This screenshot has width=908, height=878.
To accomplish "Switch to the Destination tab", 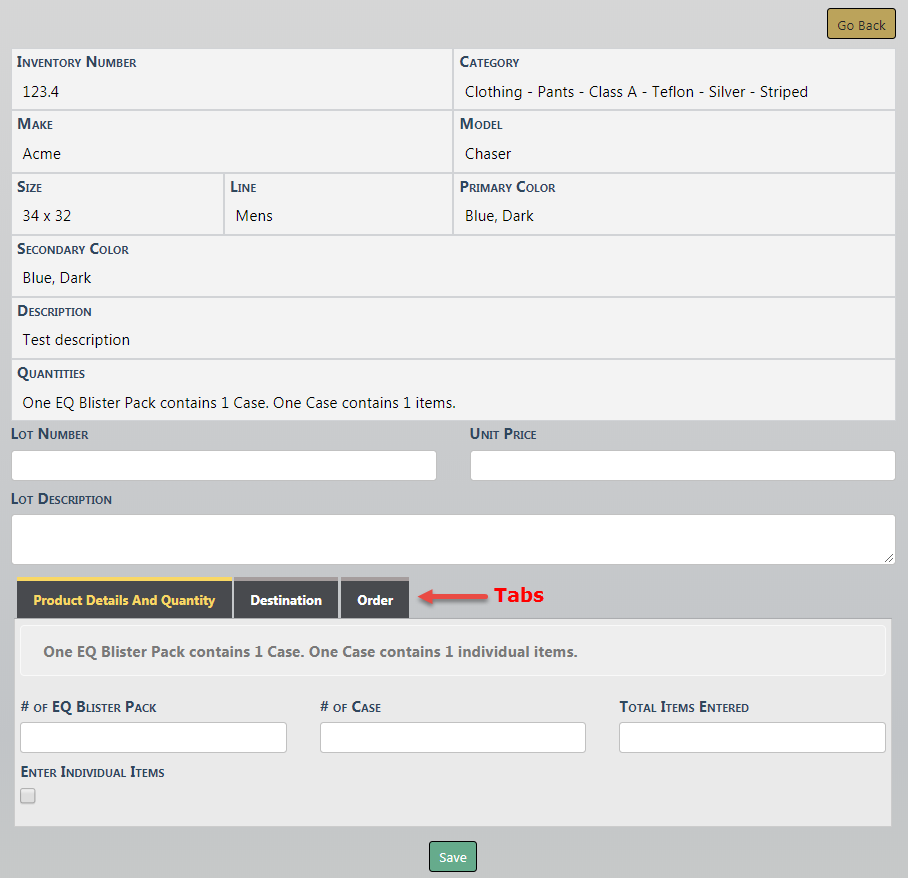I will (x=286, y=600).
